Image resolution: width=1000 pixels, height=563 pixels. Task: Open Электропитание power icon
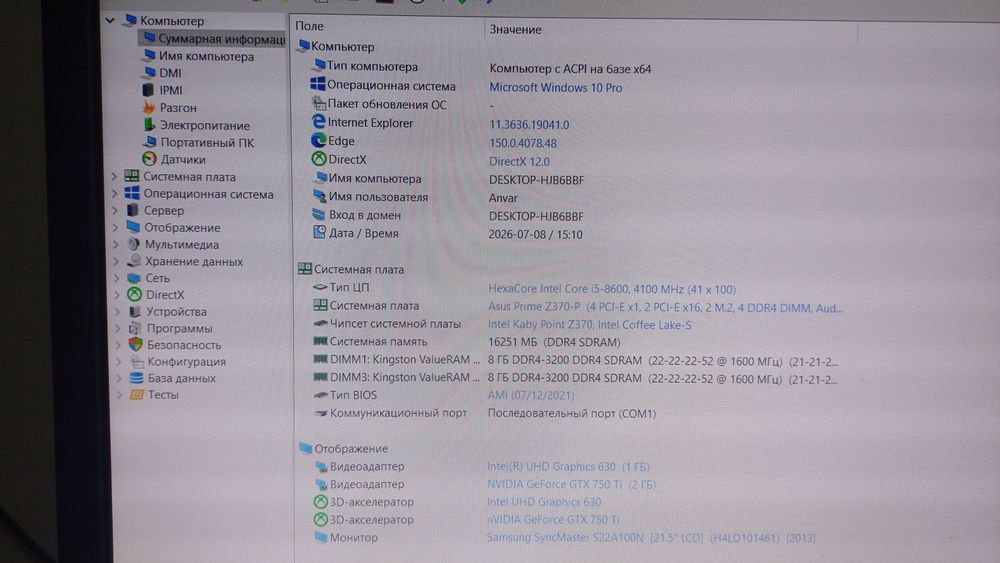tap(149, 125)
